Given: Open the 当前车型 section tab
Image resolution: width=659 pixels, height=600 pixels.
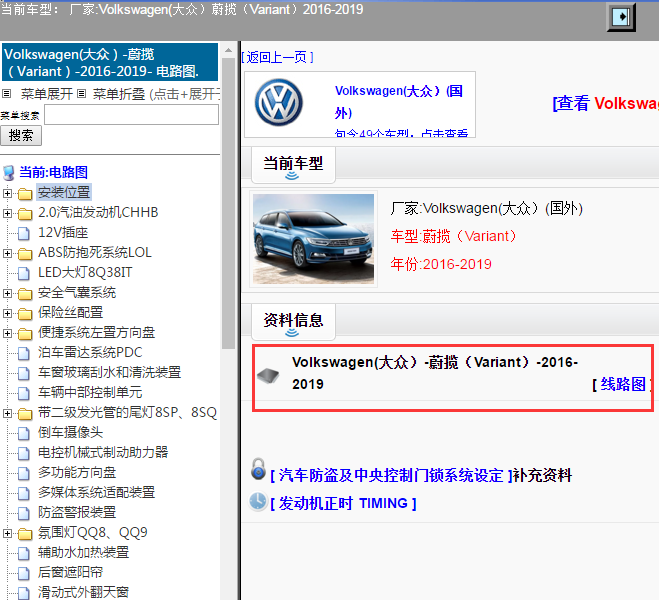Looking at the screenshot, I should point(293,165).
